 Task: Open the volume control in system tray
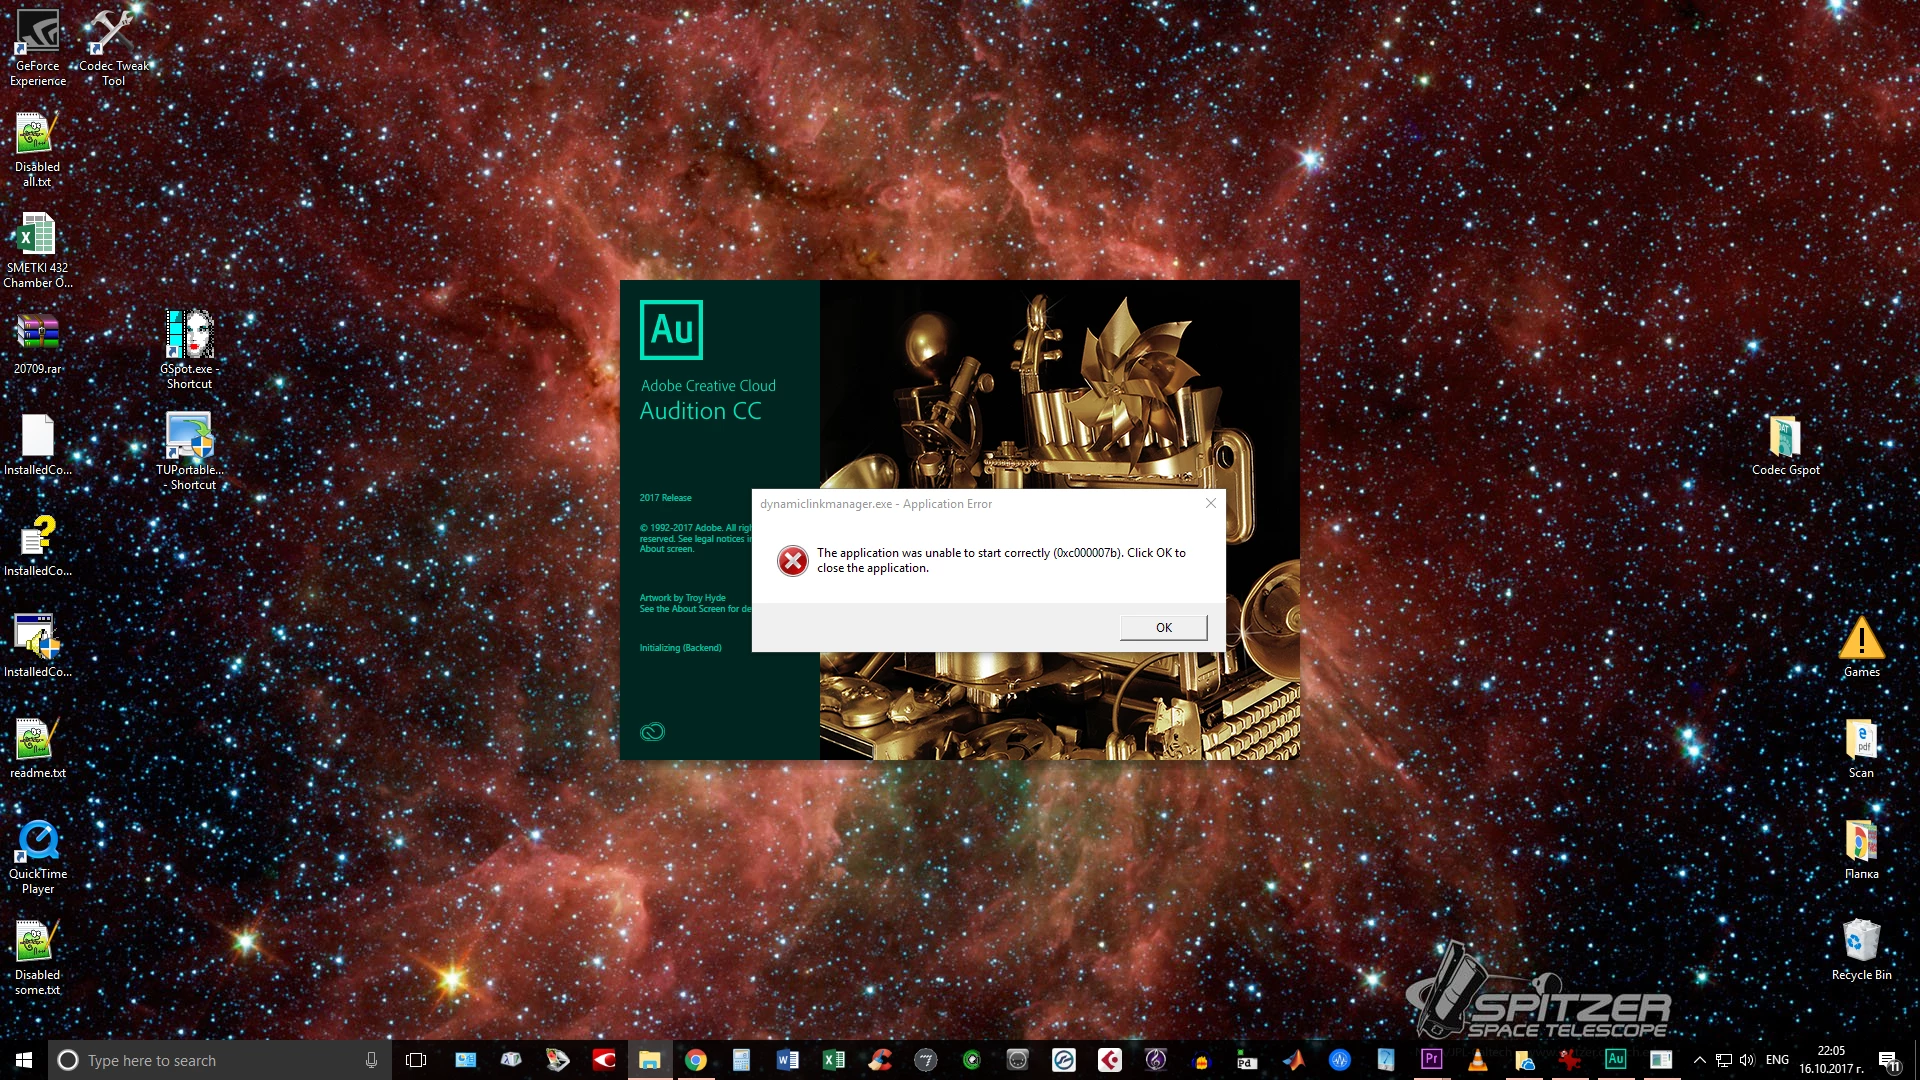coord(1747,1060)
